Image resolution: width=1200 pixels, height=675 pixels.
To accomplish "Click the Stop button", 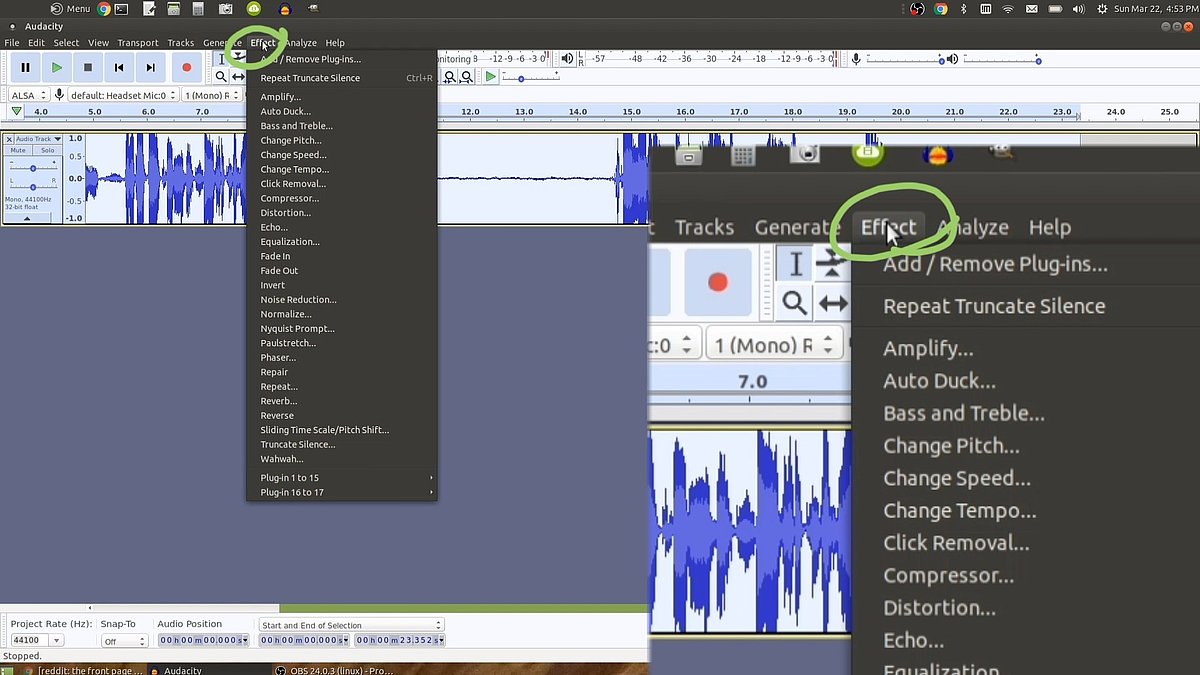I will point(88,67).
